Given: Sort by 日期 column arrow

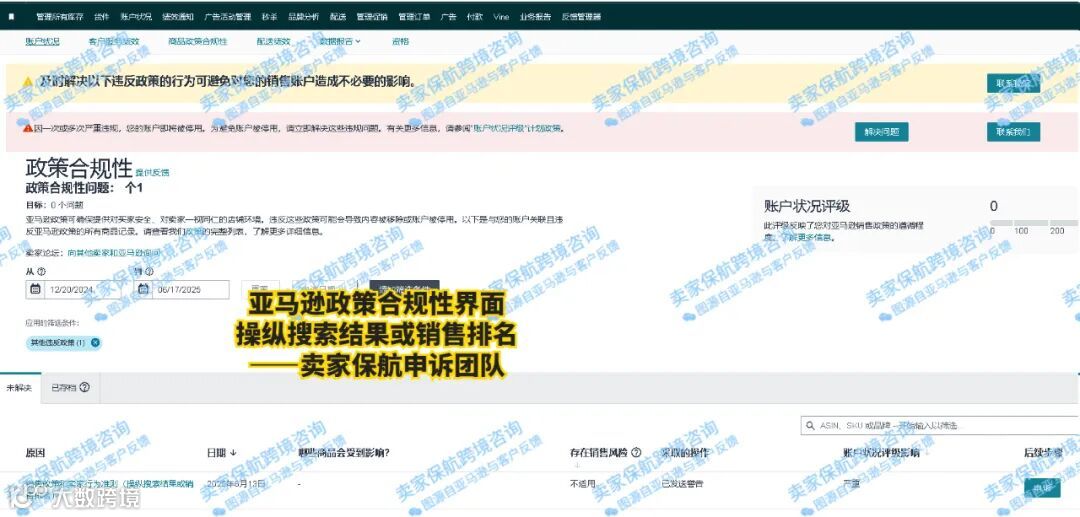Looking at the screenshot, I should pyautogui.click(x=233, y=453).
